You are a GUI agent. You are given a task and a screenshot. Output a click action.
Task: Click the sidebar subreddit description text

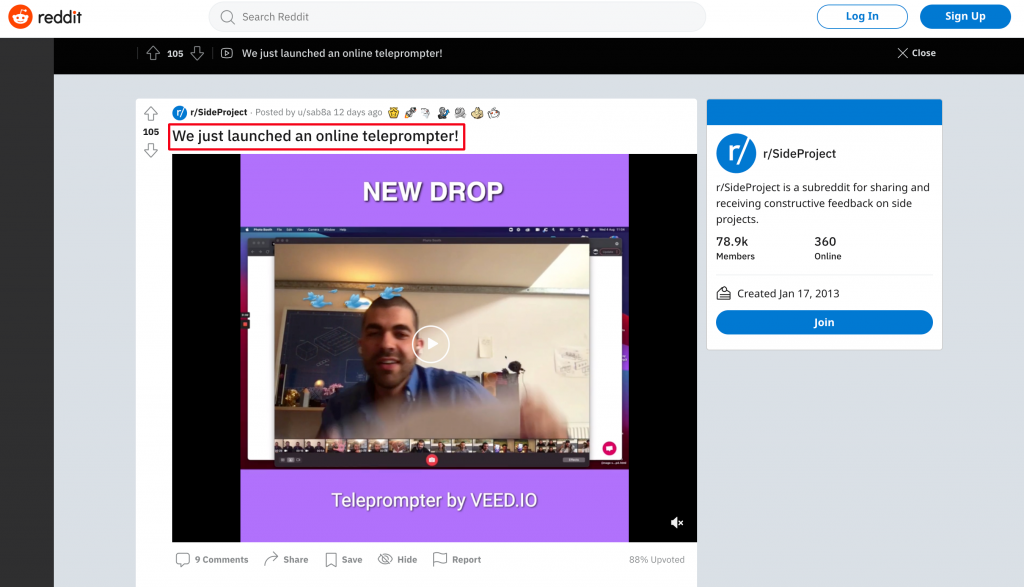[823, 203]
